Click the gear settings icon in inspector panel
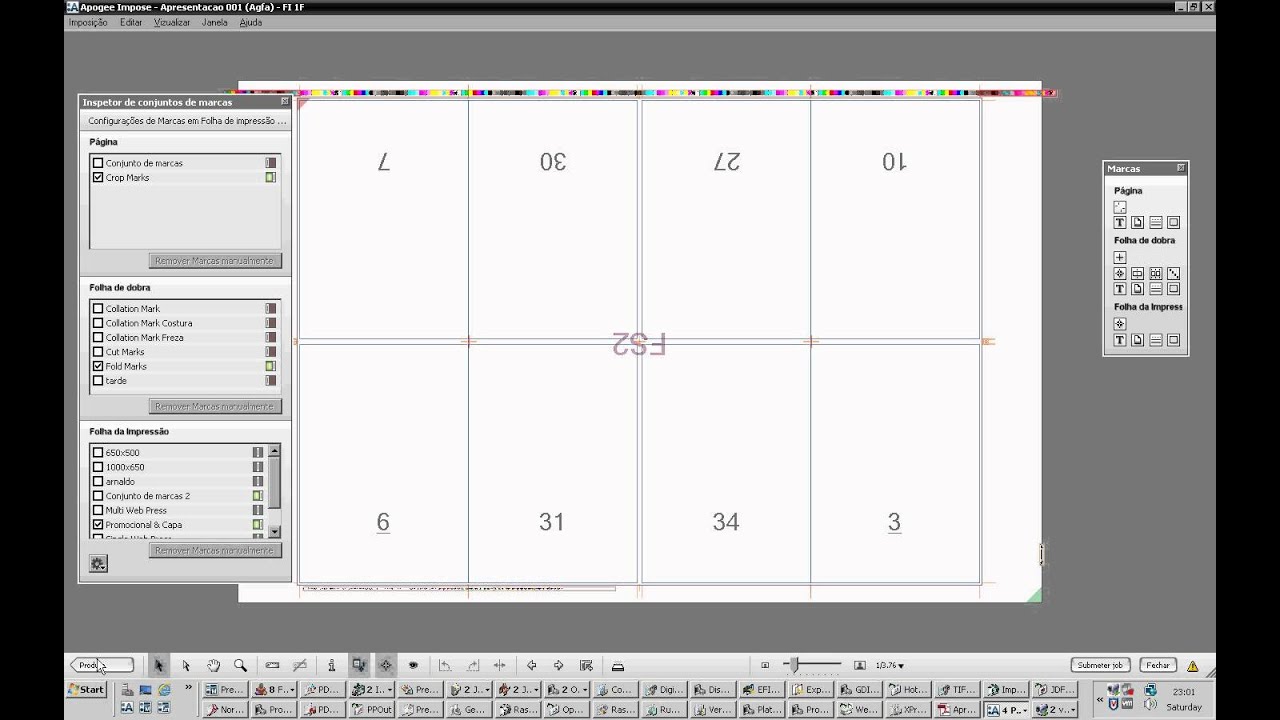 point(97,564)
